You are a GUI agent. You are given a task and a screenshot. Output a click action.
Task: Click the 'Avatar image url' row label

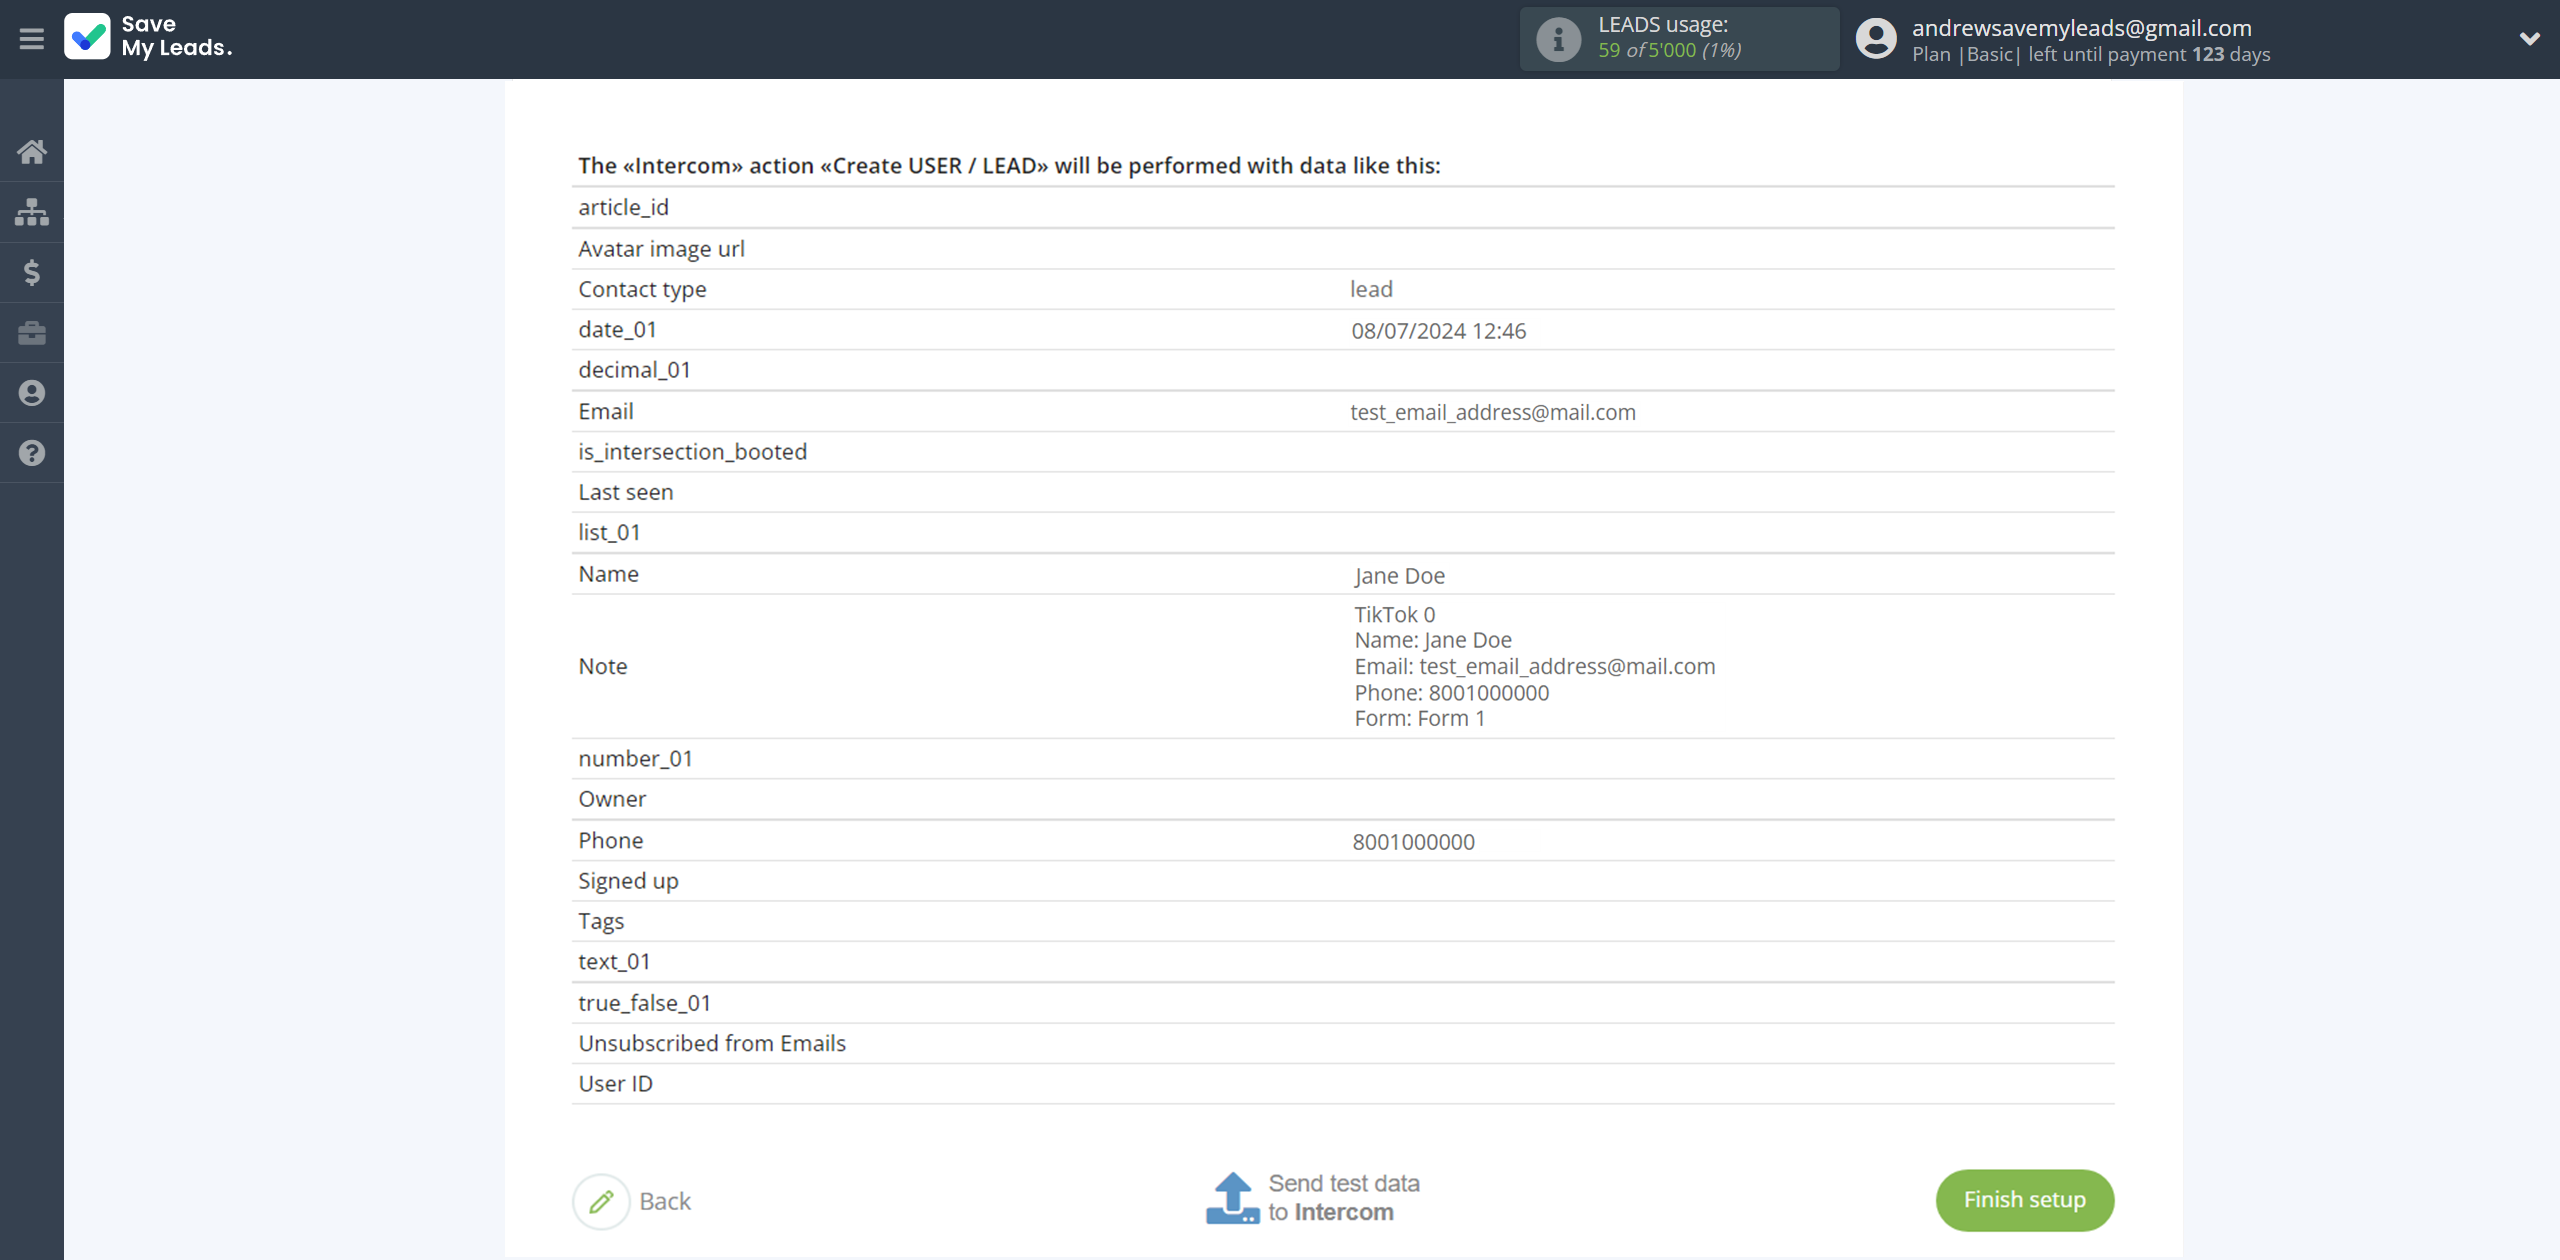(x=661, y=248)
